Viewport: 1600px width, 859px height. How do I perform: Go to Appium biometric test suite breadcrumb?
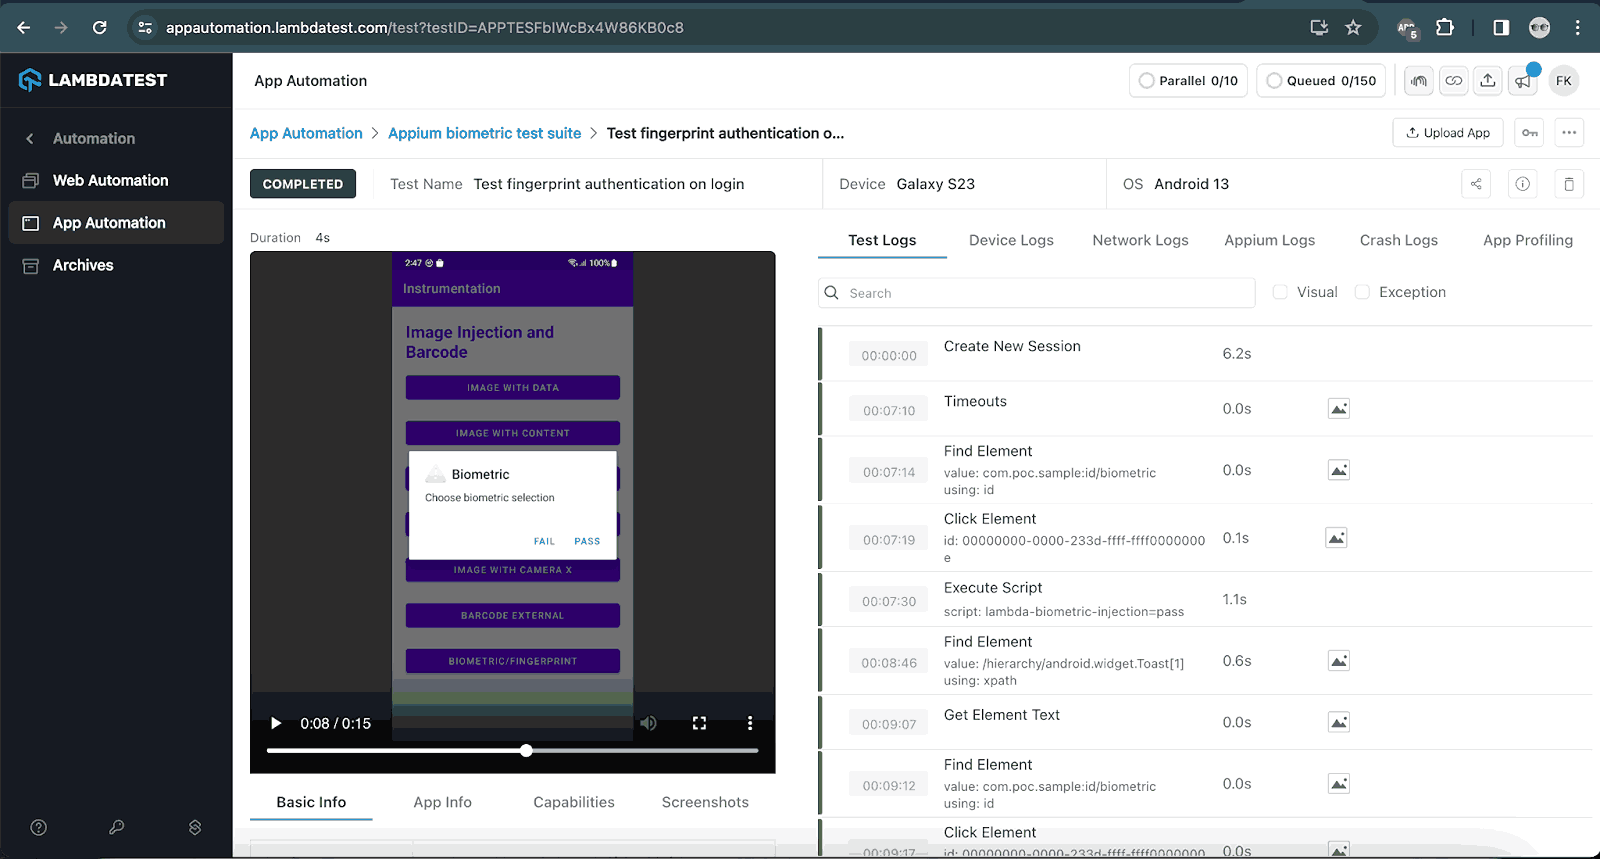(484, 133)
